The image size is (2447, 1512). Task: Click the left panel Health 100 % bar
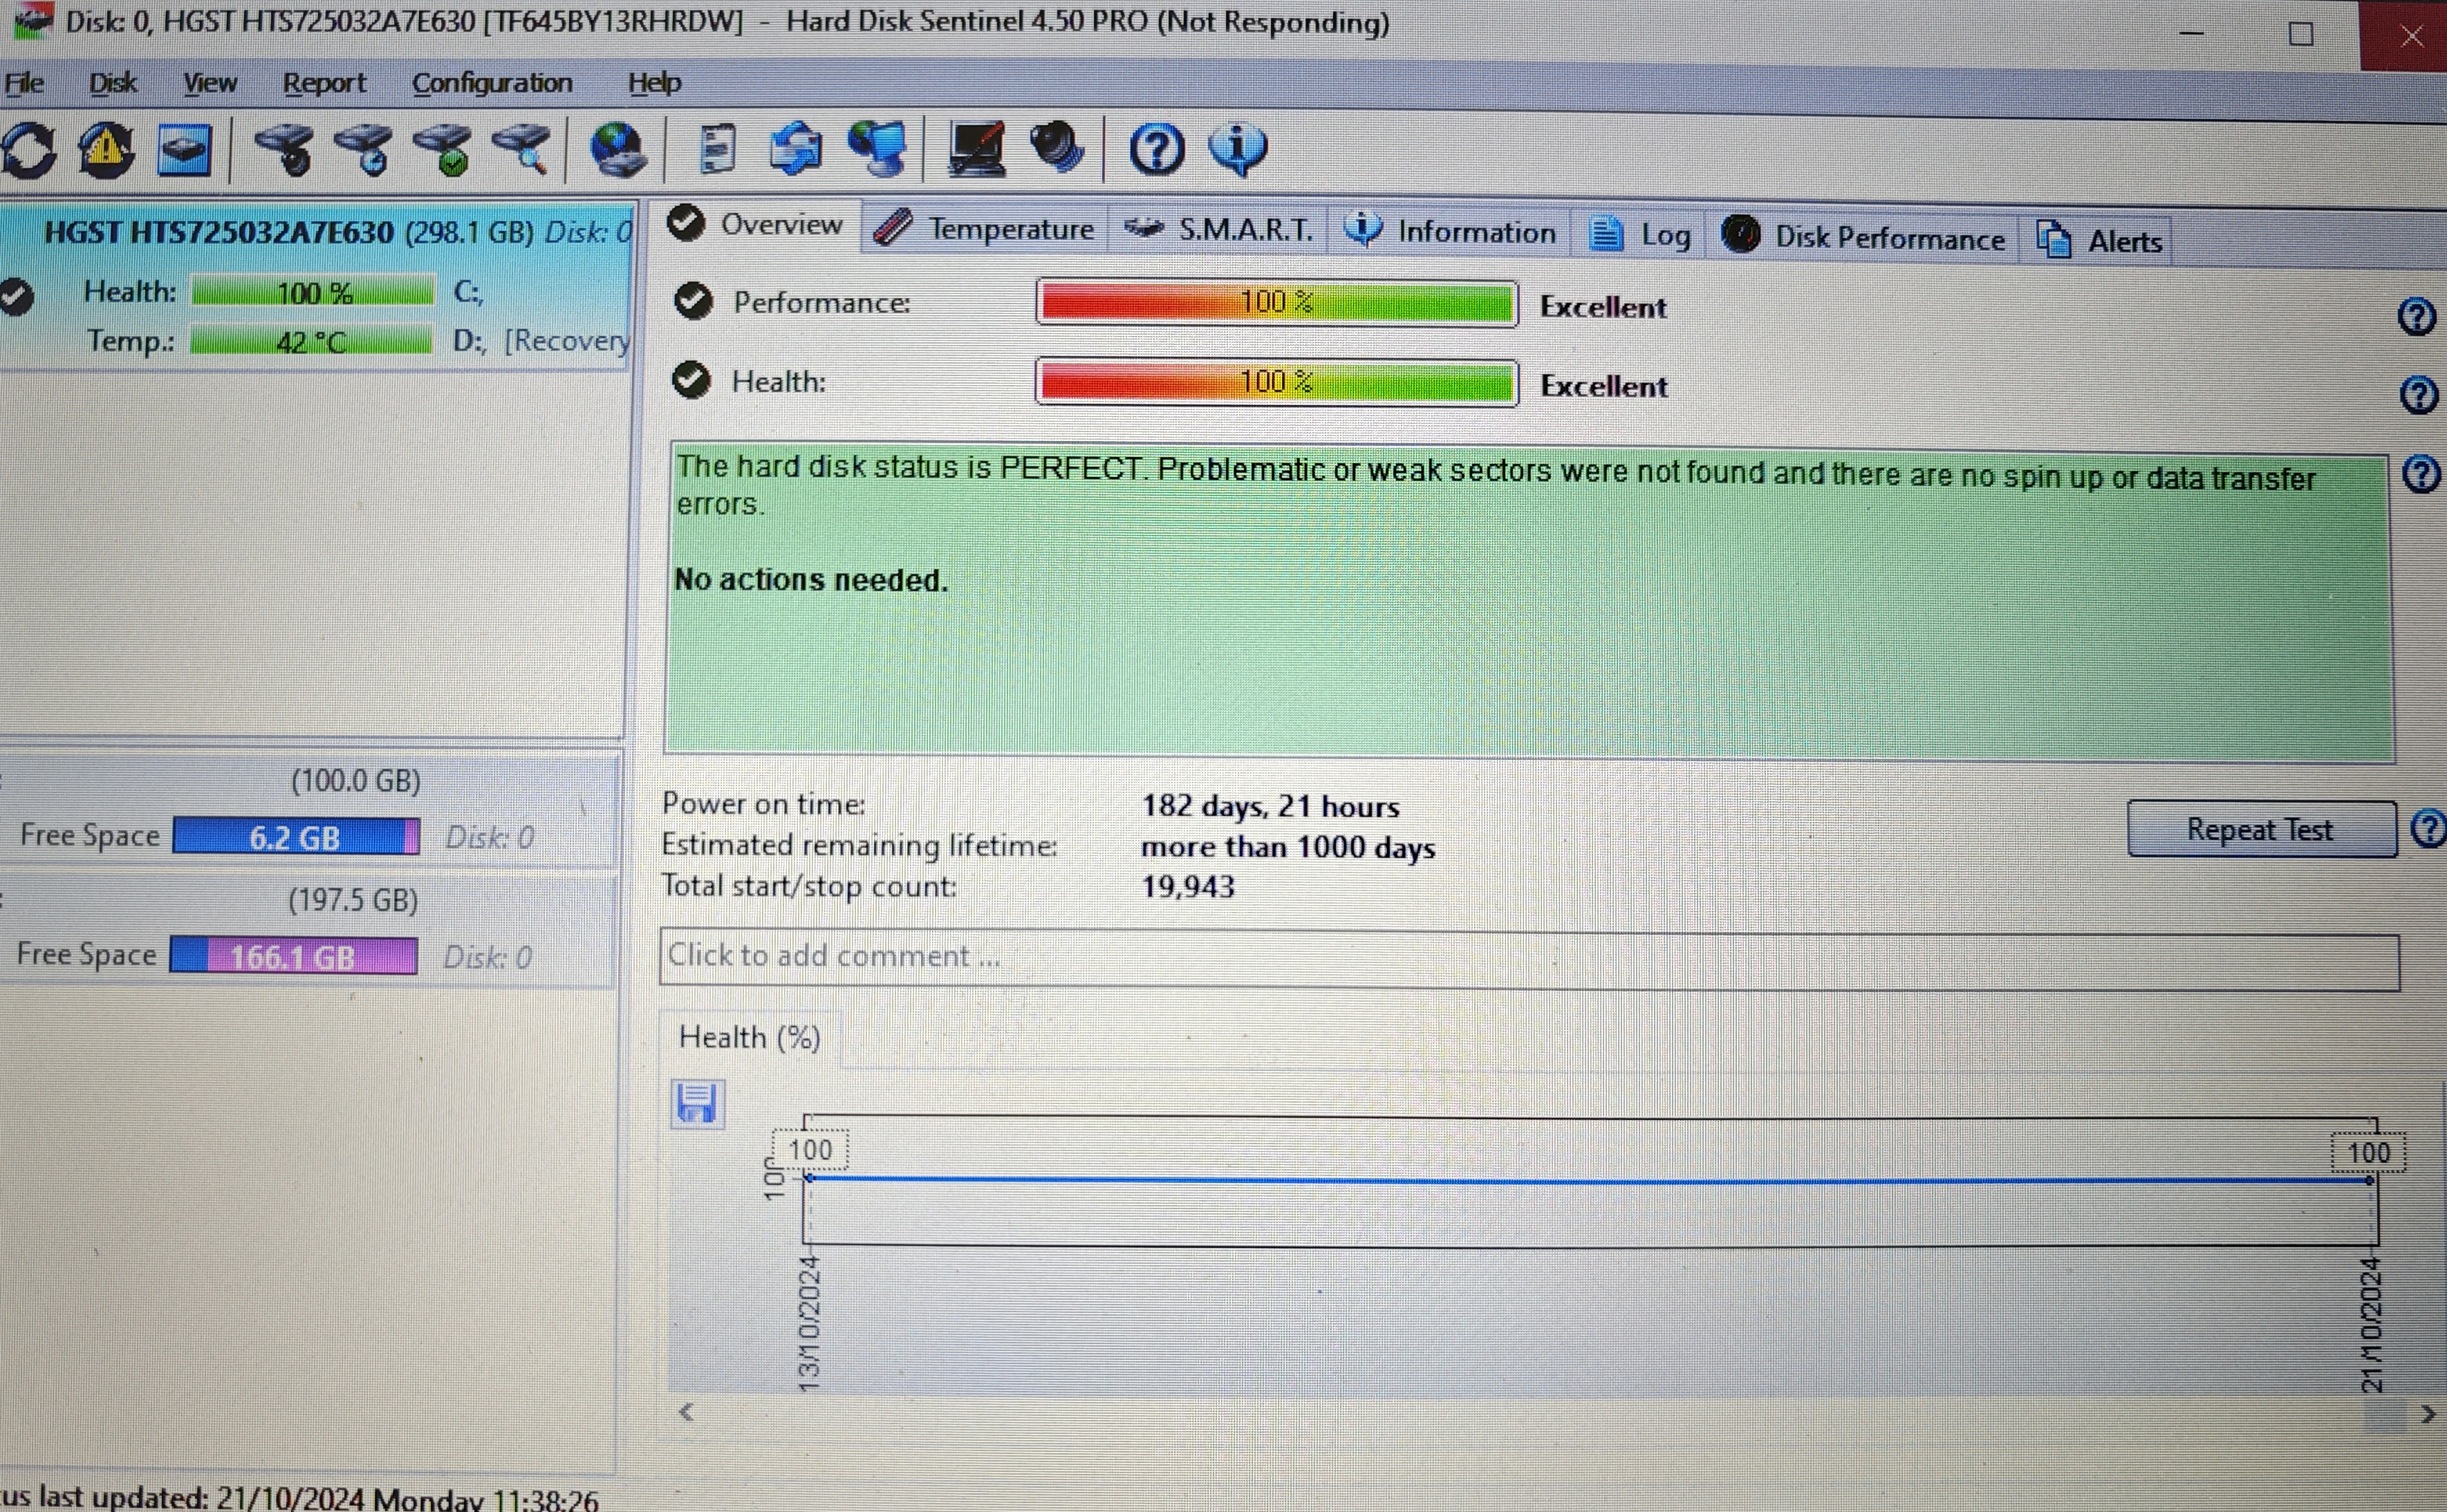click(x=314, y=292)
